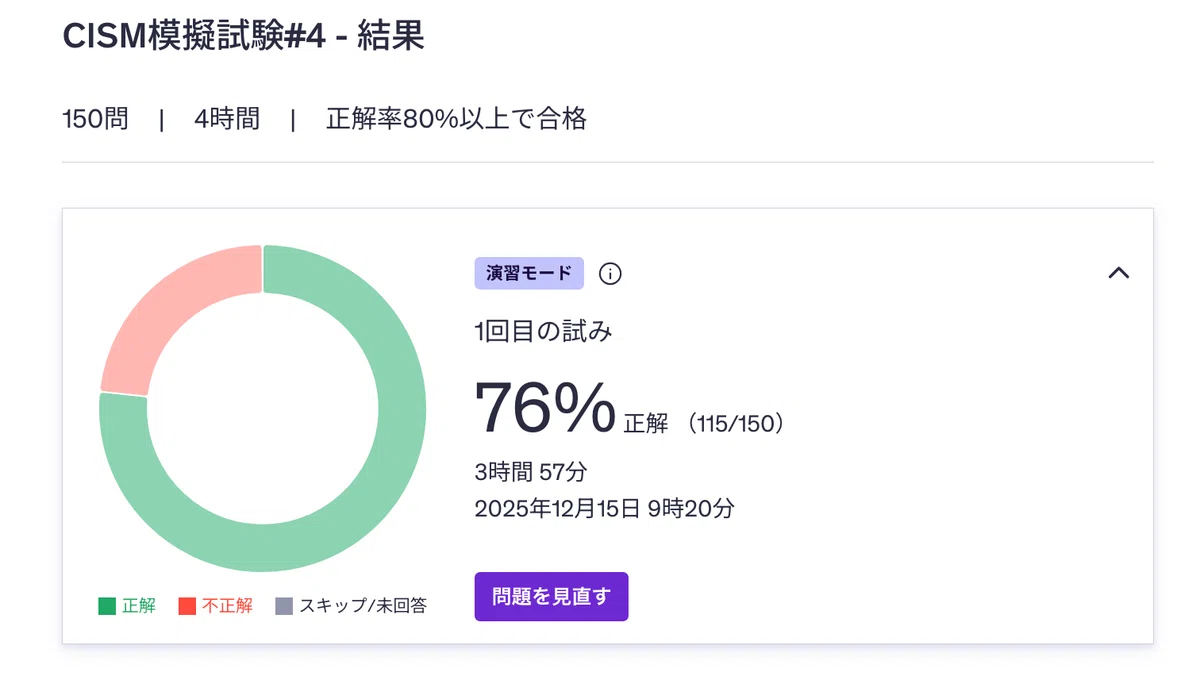The height and width of the screenshot is (687, 1200).
Task: Click the elapsed time 3時間 57分
Action: tap(531, 472)
